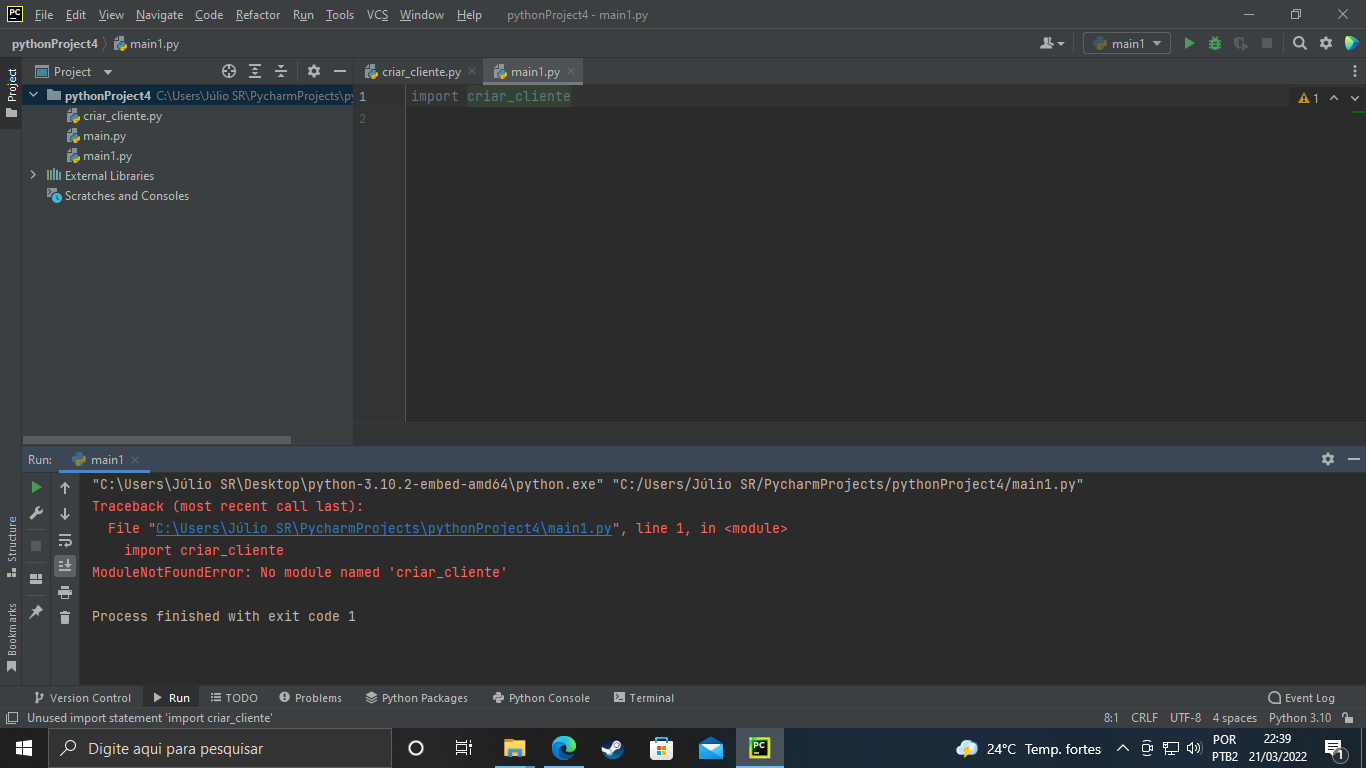Close the main1.py editor tab
The height and width of the screenshot is (768, 1366).
[x=571, y=72]
